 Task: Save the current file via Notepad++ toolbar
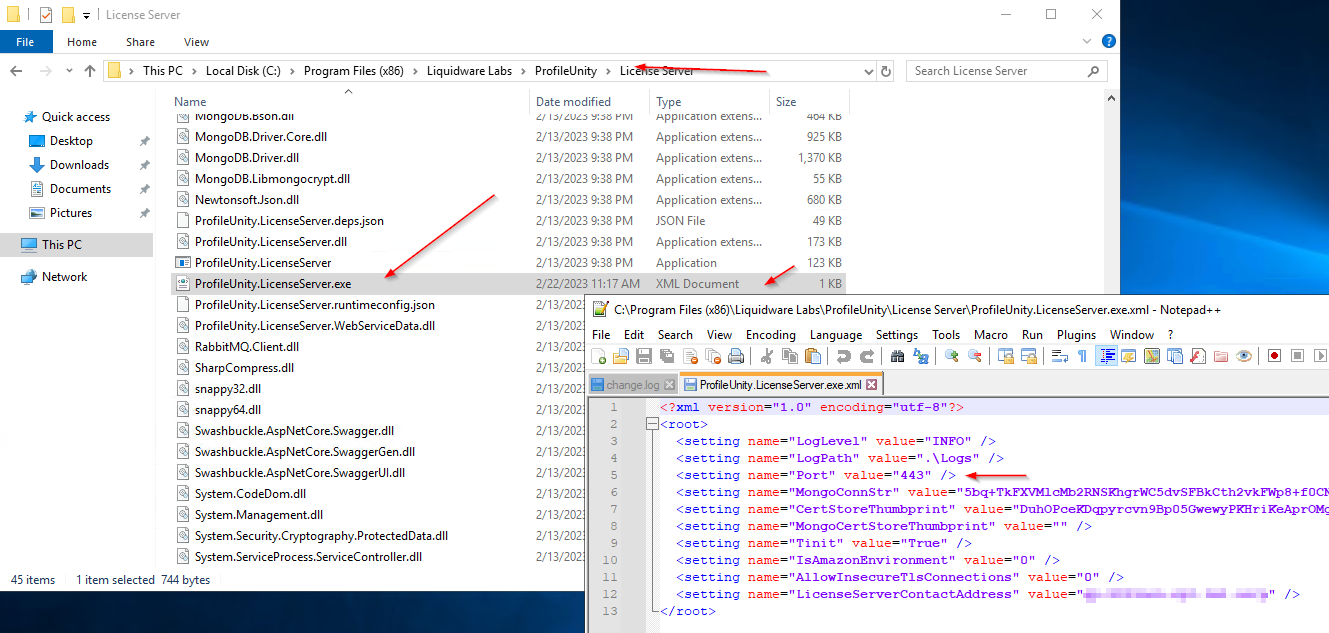[x=644, y=356]
